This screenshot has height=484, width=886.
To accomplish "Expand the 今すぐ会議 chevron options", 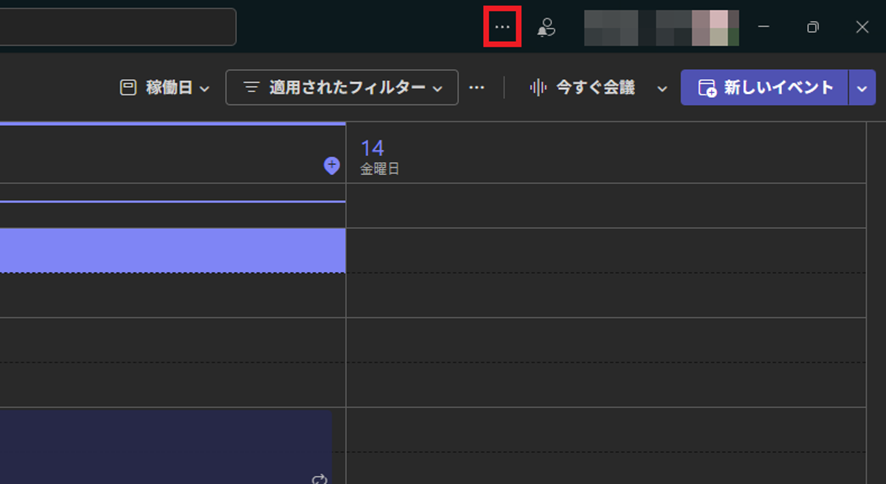I will tap(662, 89).
